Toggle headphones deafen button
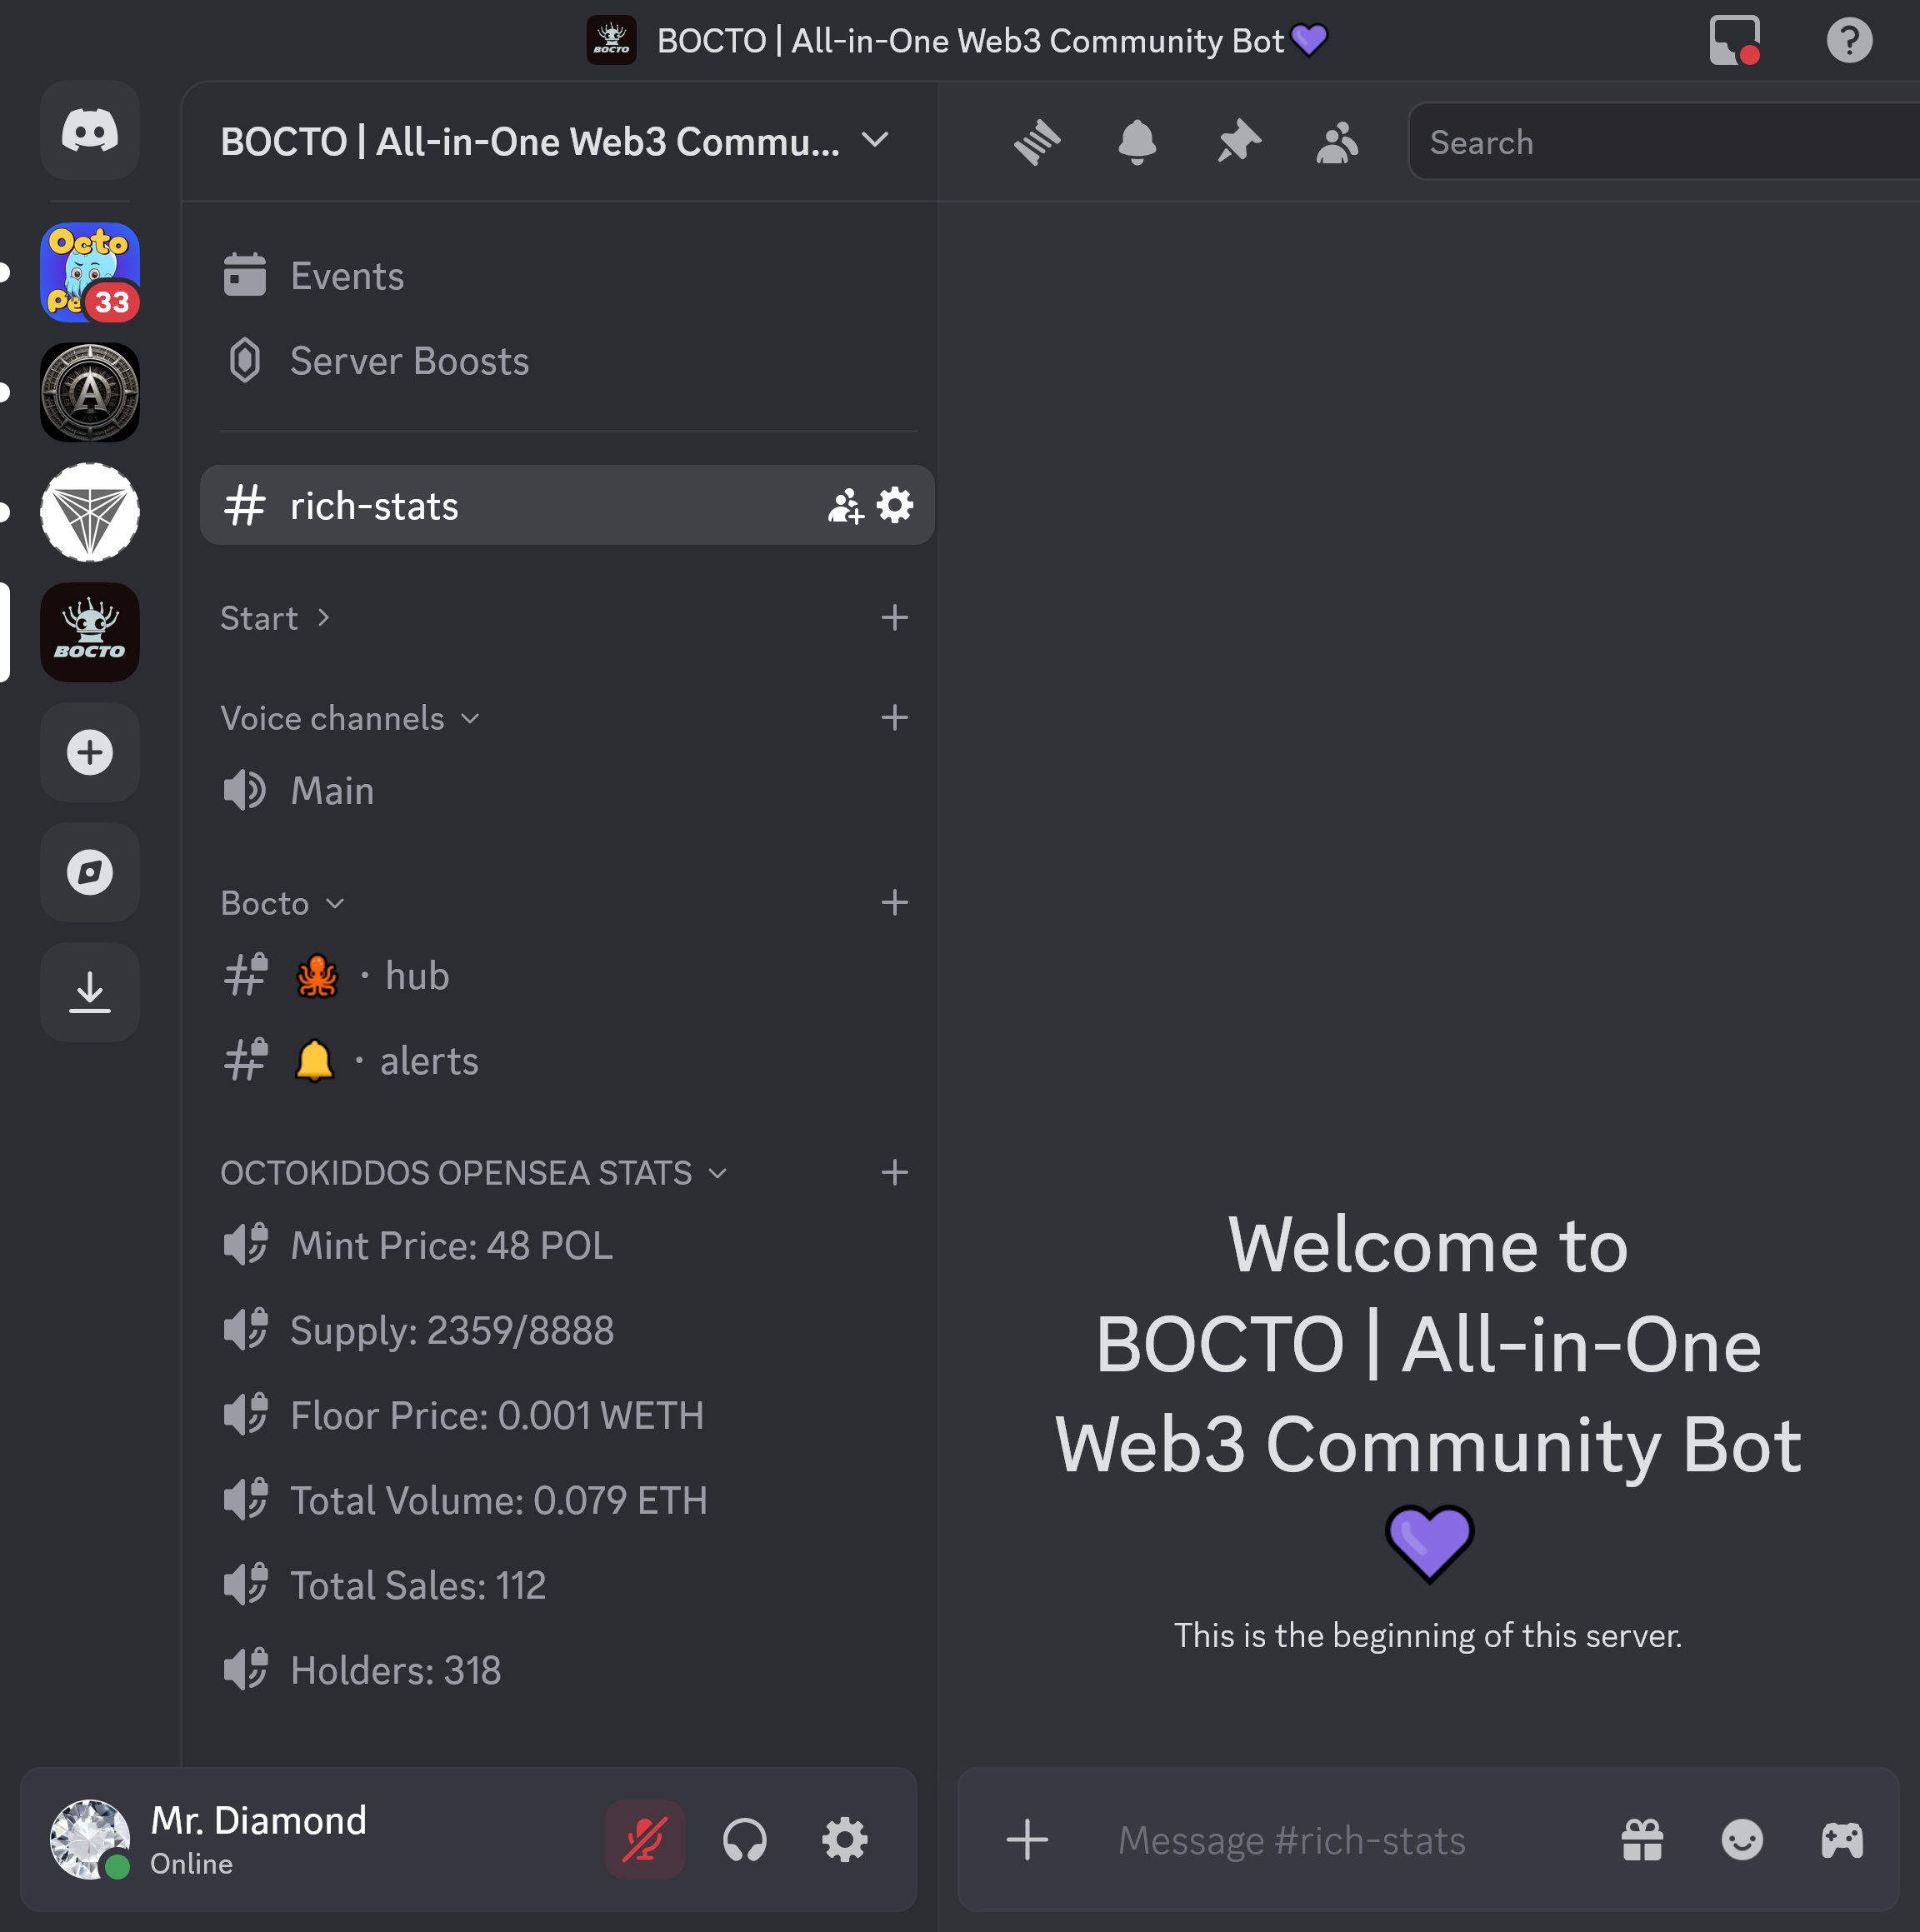 coord(745,1840)
